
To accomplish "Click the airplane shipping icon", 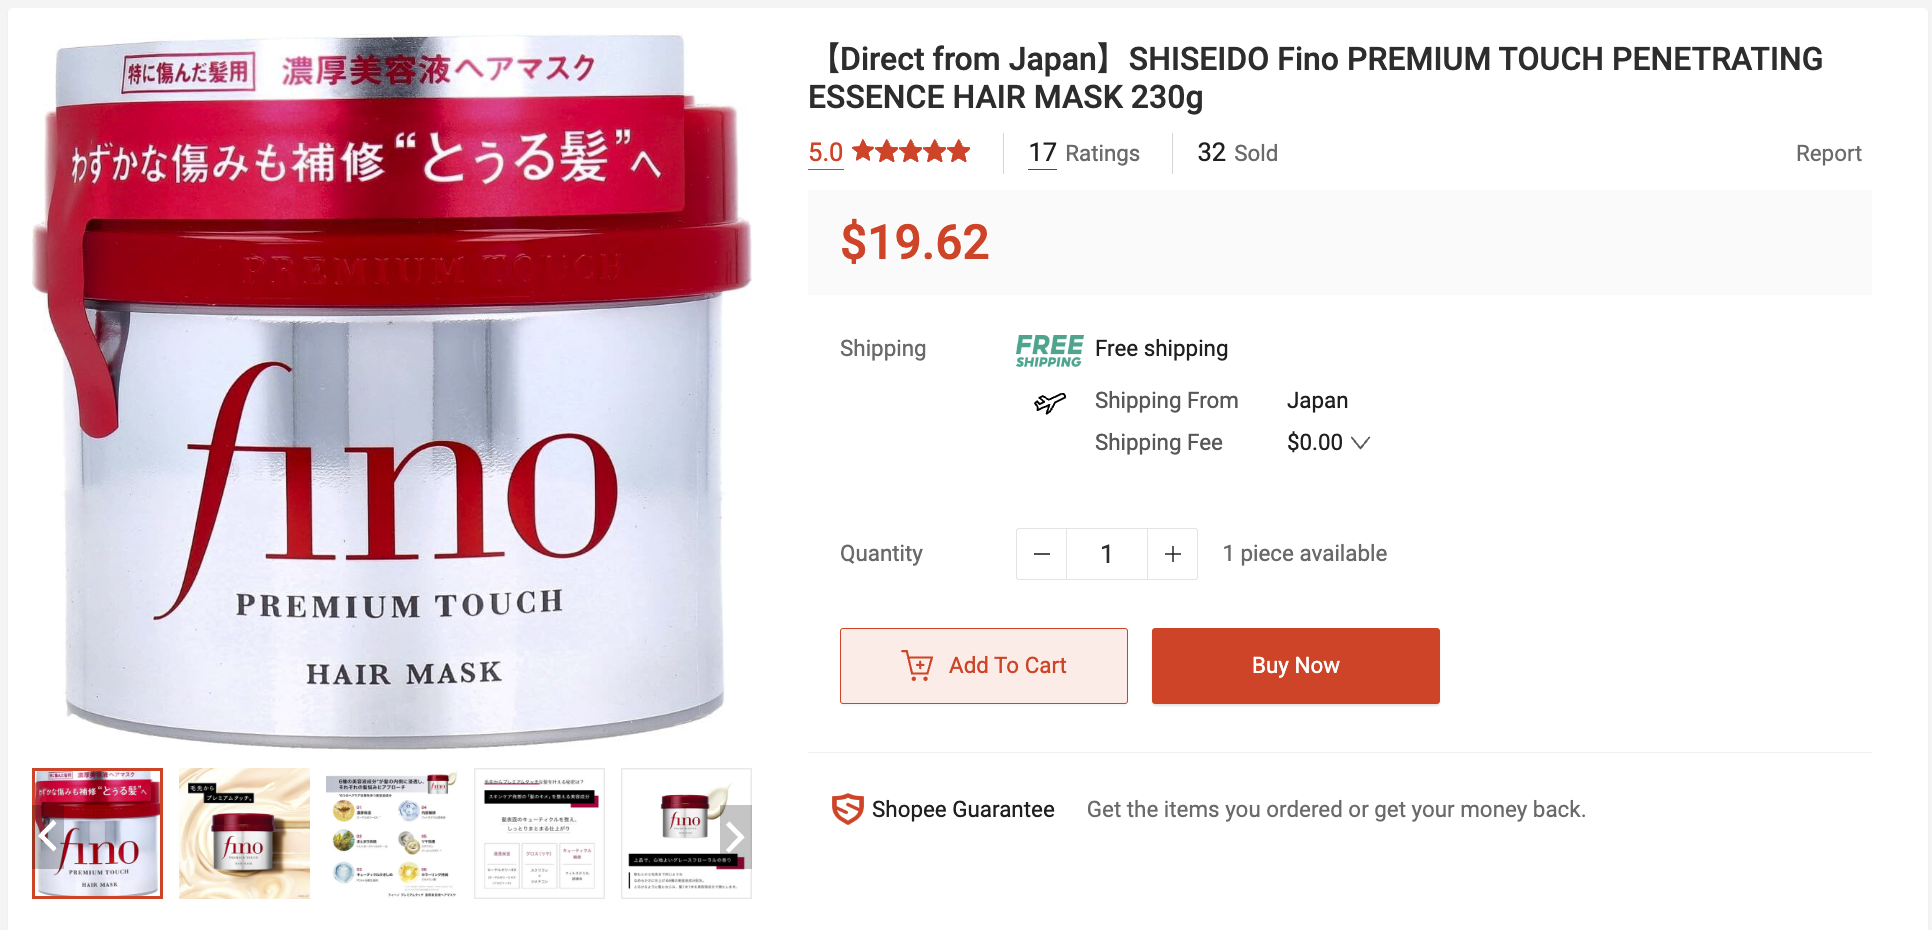I will pos(1049,403).
